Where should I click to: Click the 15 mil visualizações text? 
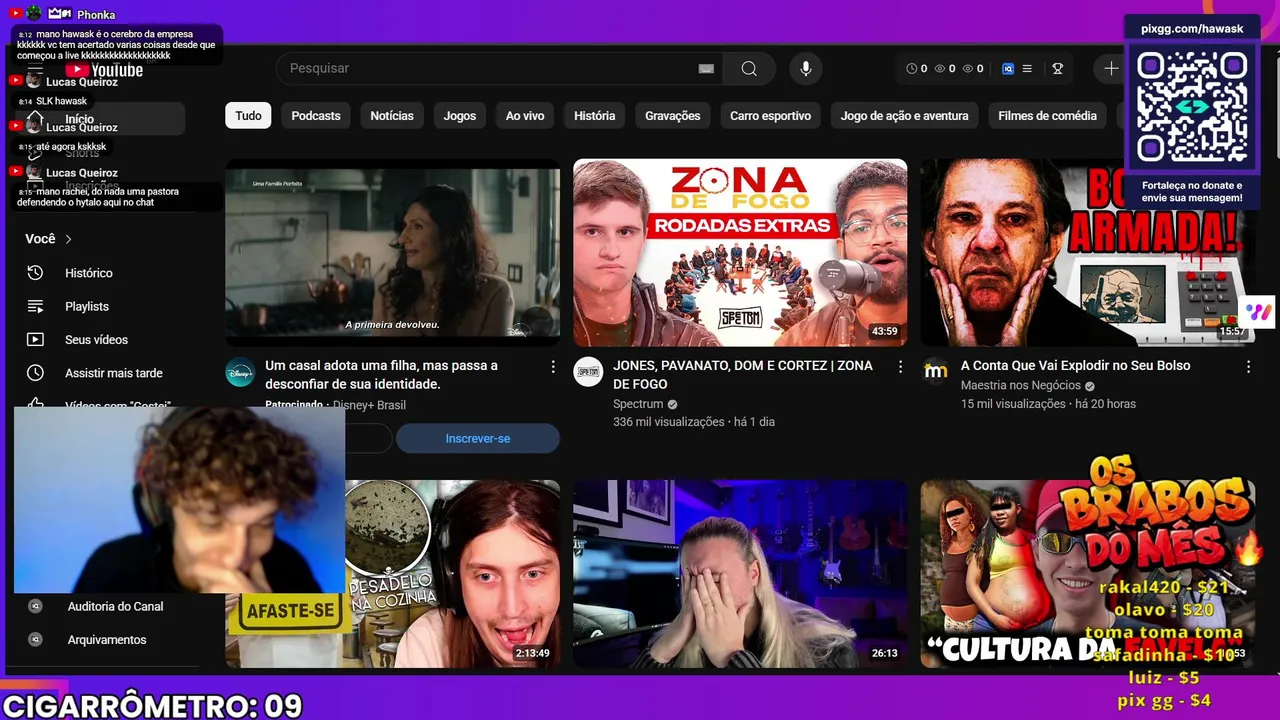click(x=1013, y=404)
